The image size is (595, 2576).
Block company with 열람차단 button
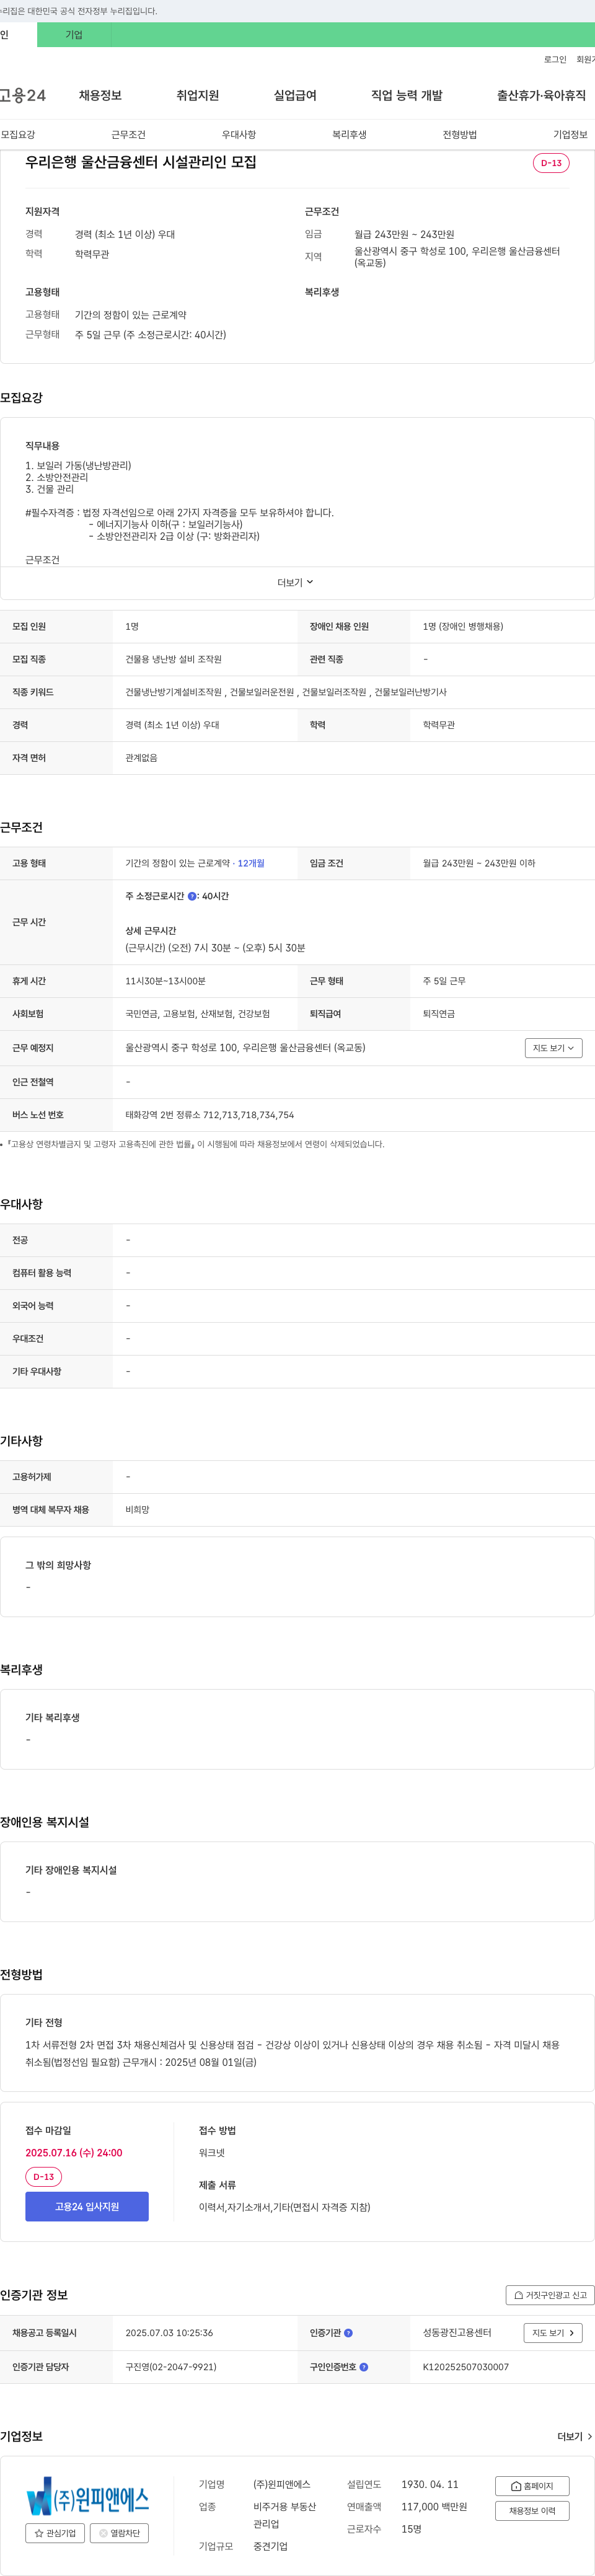(120, 2533)
